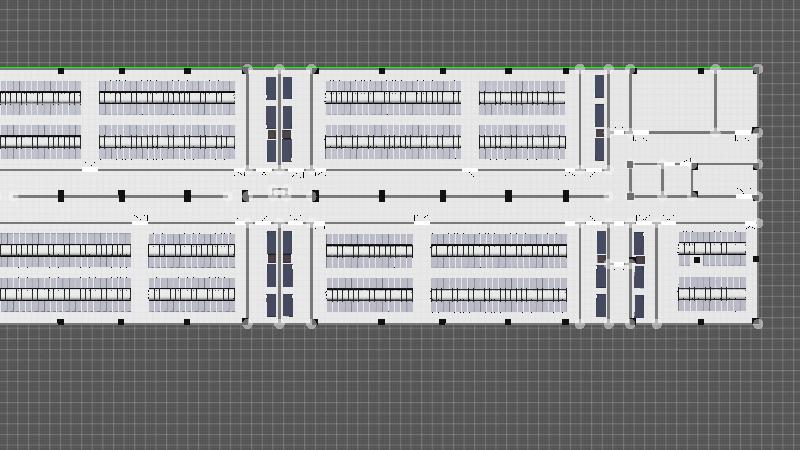This screenshot has height=450, width=800.
Task: Click the second small room at center right
Action: 677,180
